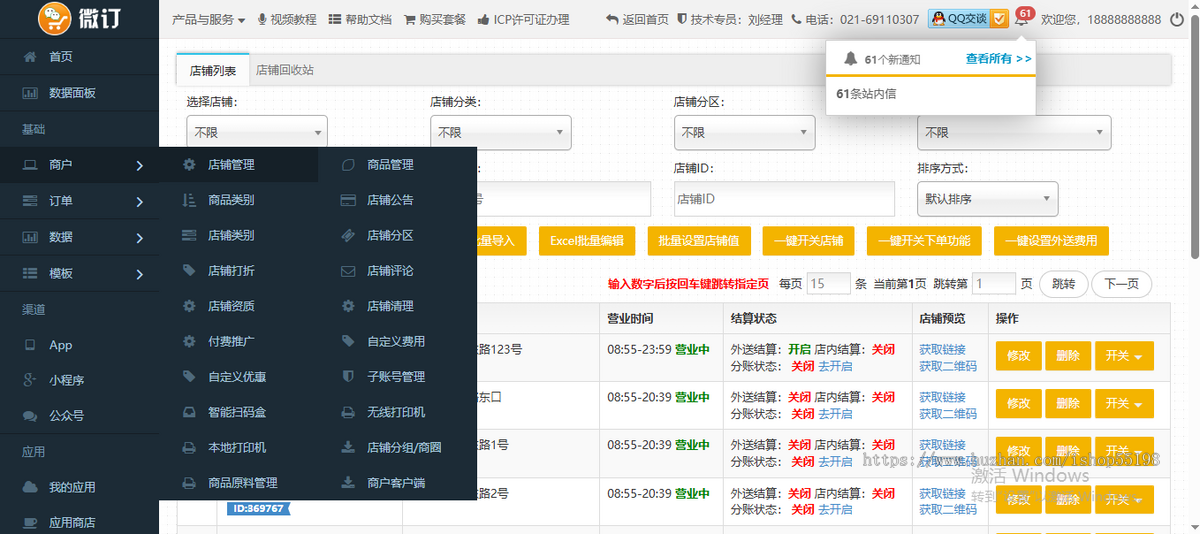Viewport: 1200px width, 534px height.
Task: Click the 公众号 chat icon in sidebar
Action: (29, 415)
